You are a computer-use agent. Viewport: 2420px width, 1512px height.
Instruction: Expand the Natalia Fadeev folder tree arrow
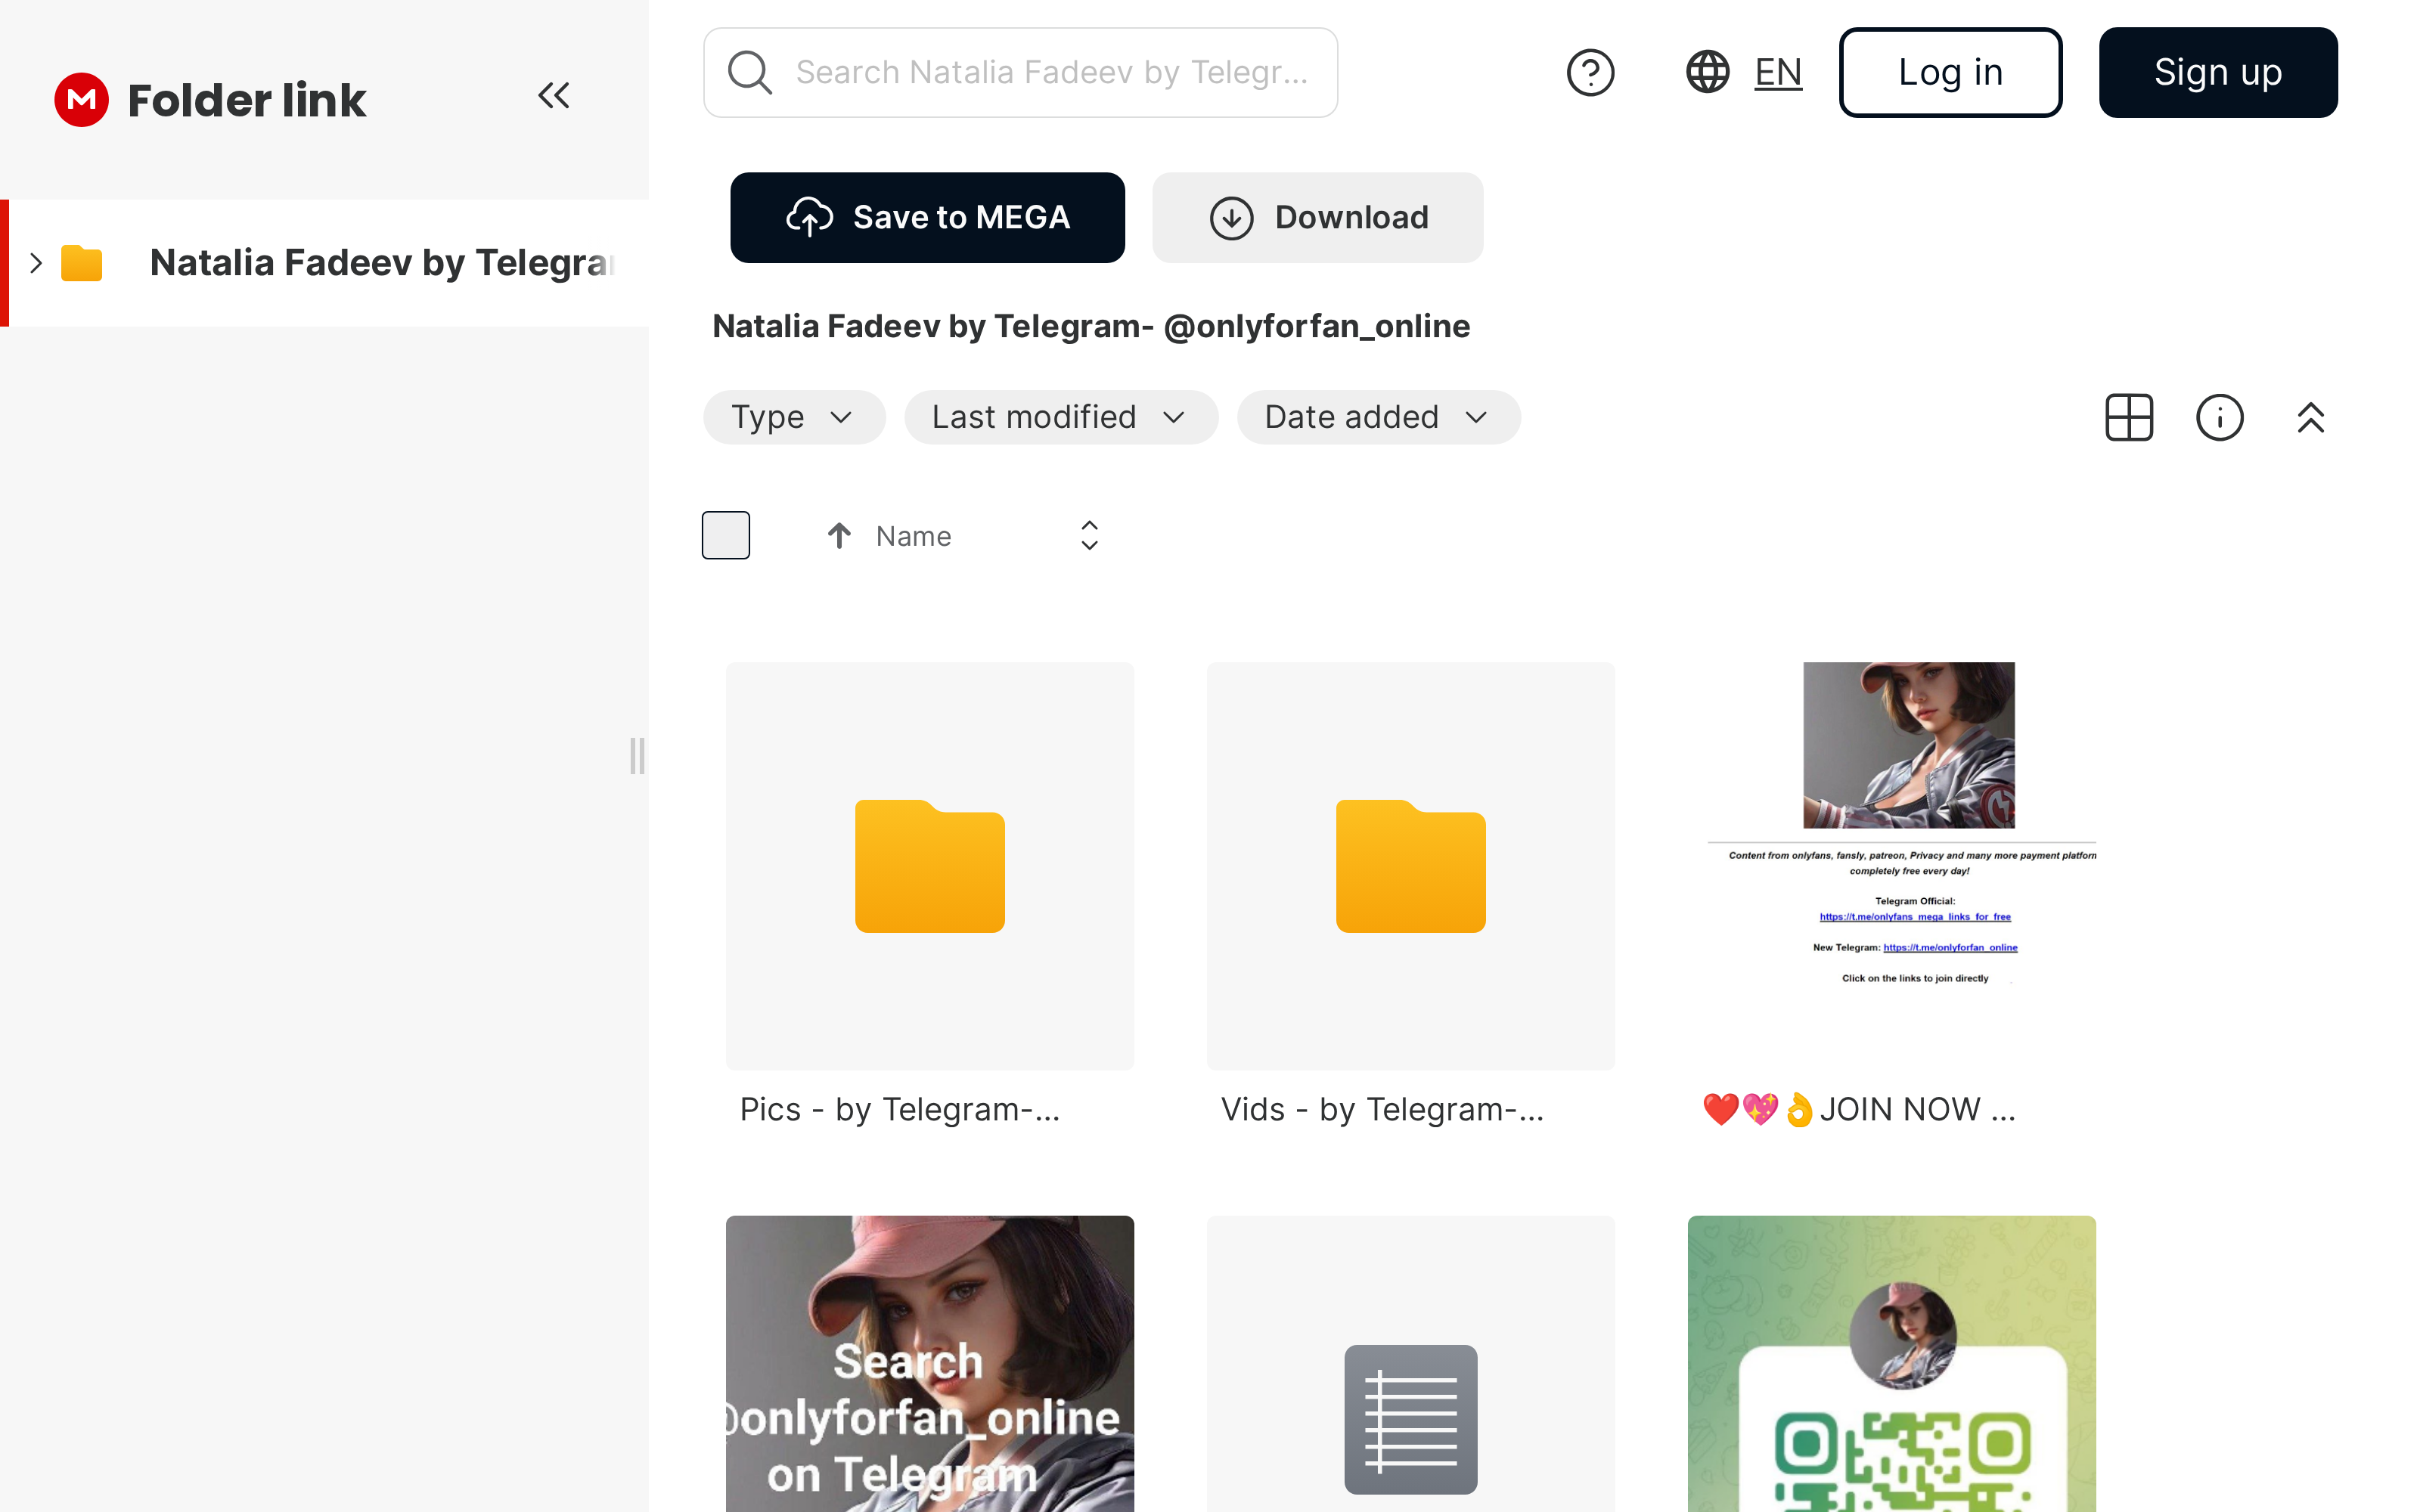coord(36,263)
